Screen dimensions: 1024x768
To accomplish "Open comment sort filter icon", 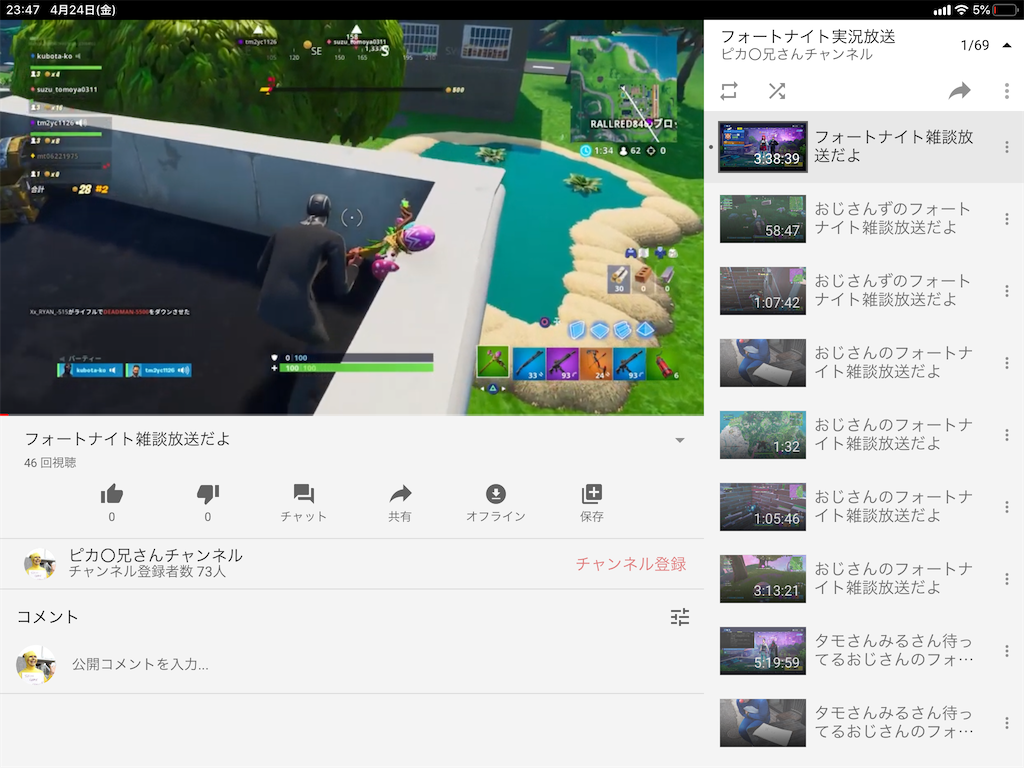I will tap(680, 617).
